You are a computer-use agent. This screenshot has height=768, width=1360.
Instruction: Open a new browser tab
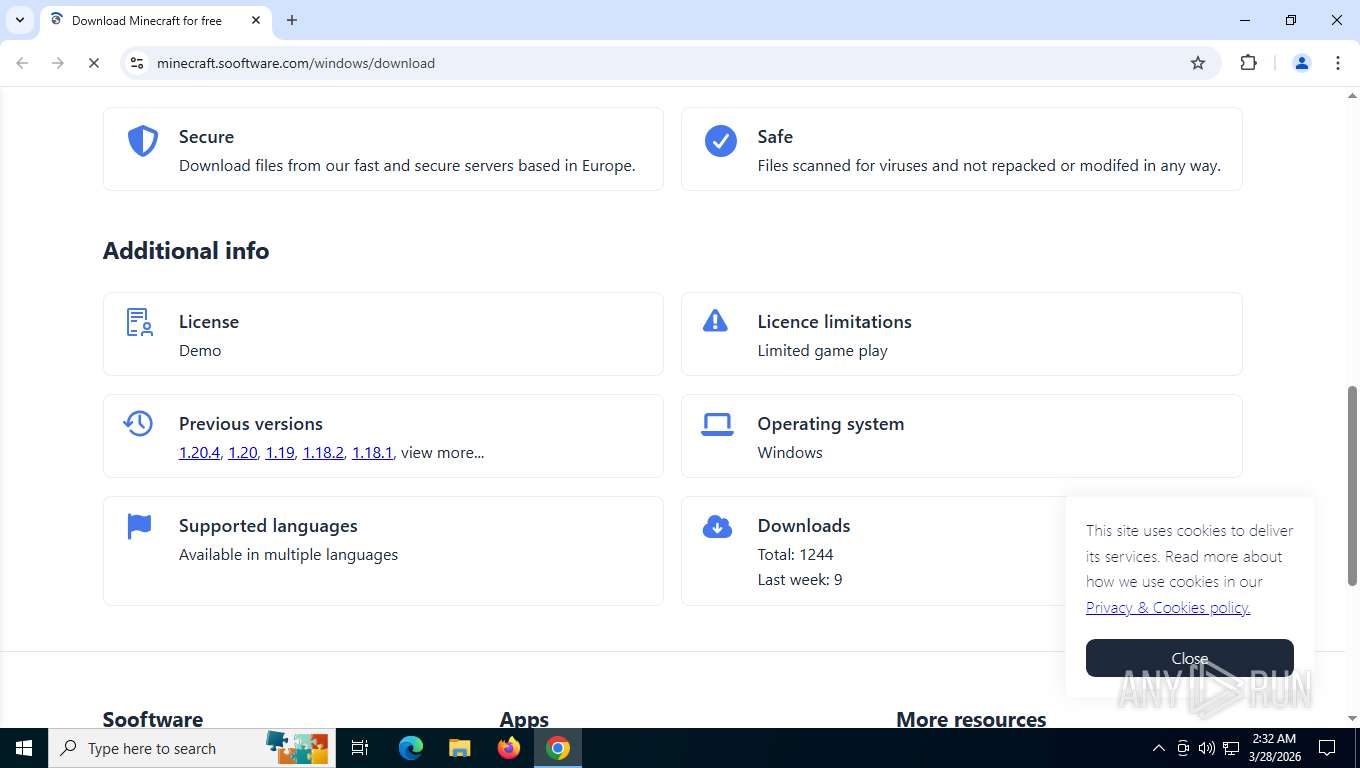292,20
